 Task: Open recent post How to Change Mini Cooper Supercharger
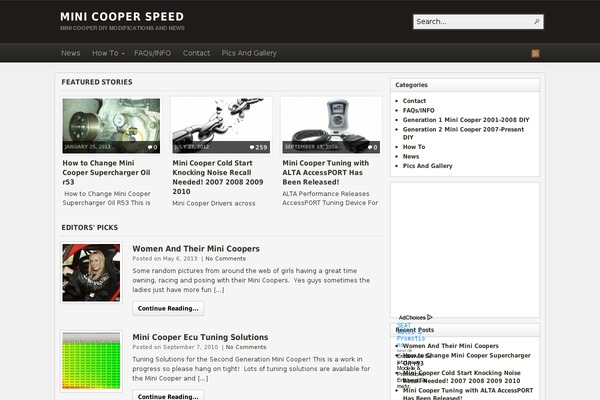[466, 359]
